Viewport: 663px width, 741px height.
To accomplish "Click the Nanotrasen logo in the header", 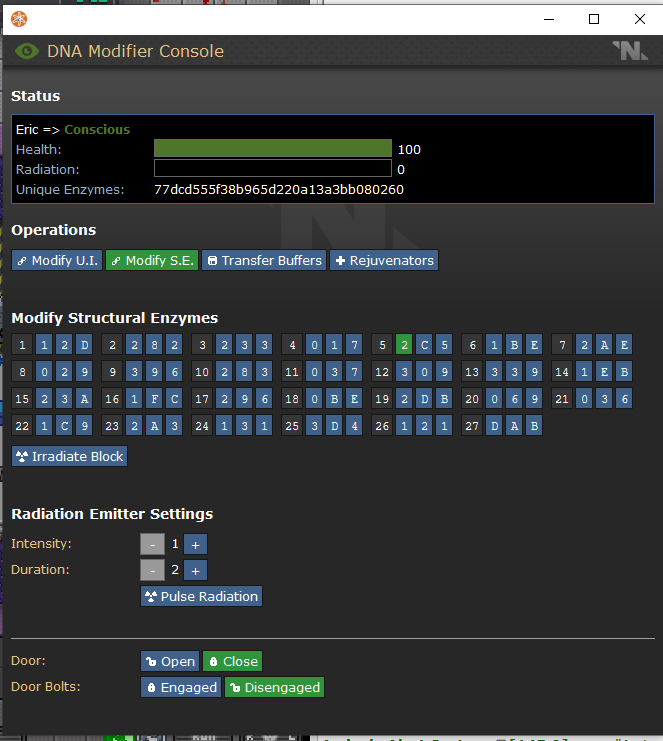I will click(630, 51).
